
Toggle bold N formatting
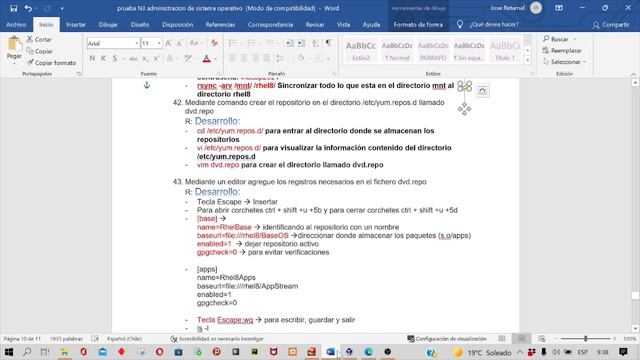pyautogui.click(x=92, y=58)
